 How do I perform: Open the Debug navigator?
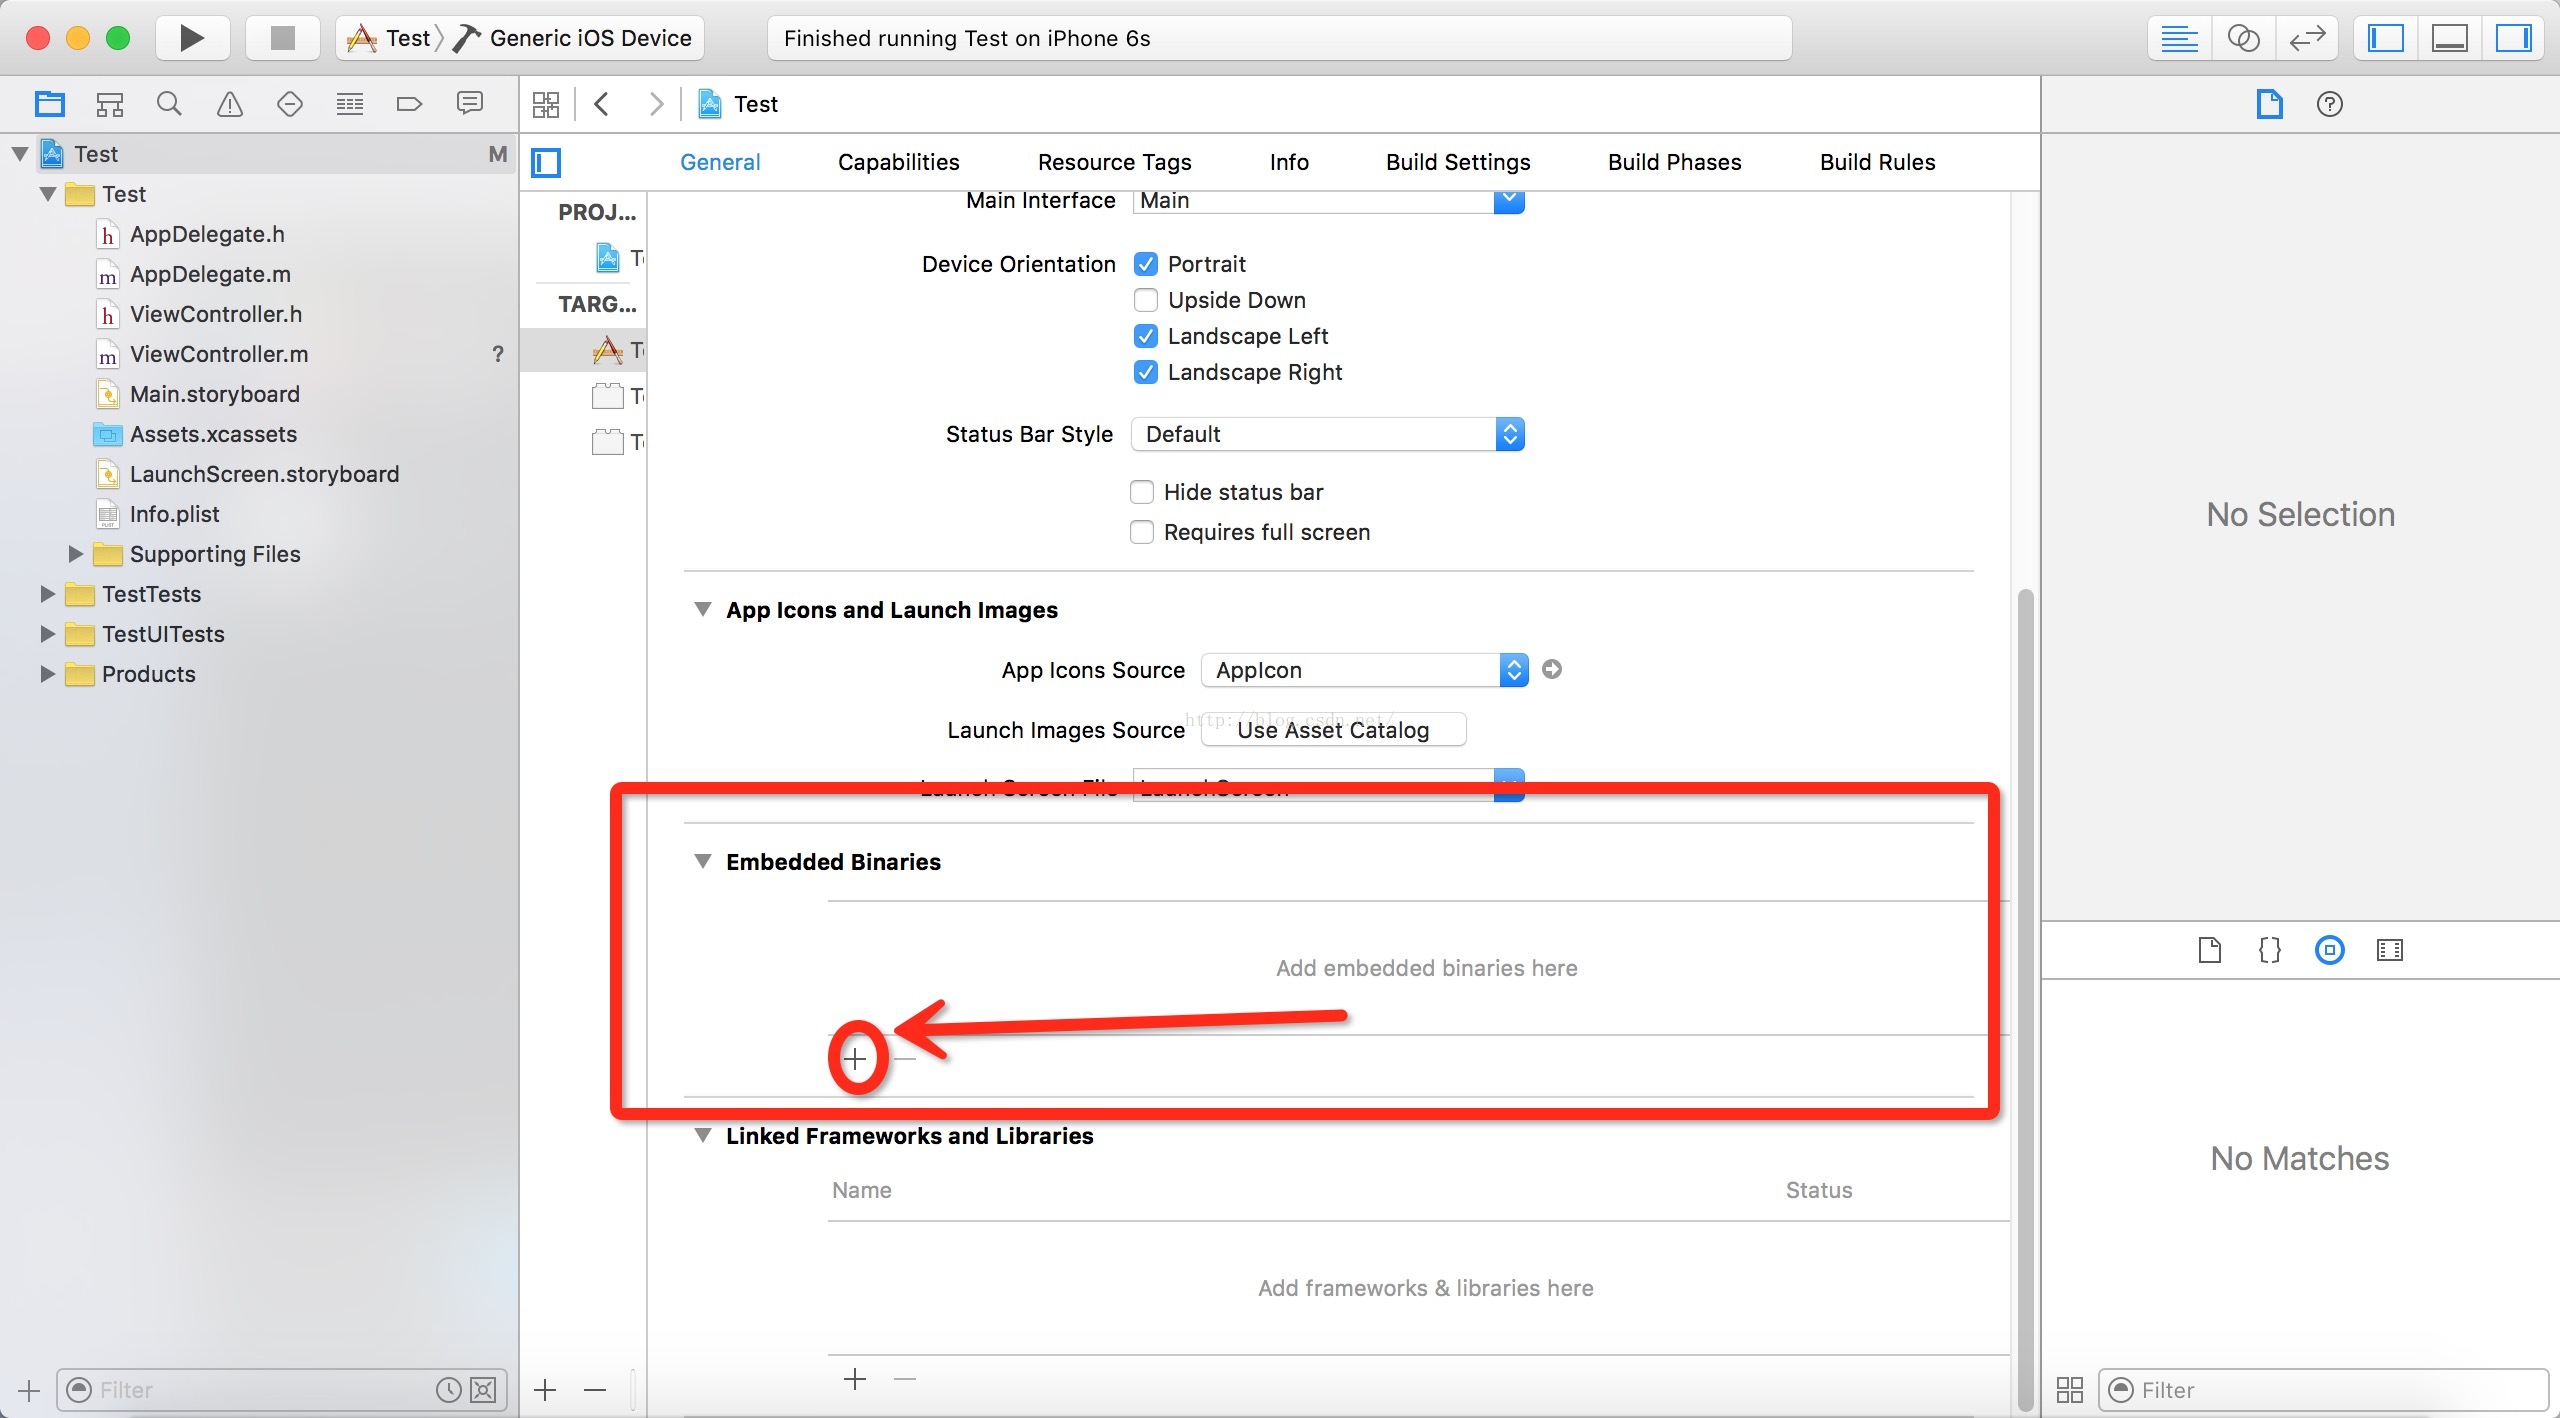tap(350, 104)
